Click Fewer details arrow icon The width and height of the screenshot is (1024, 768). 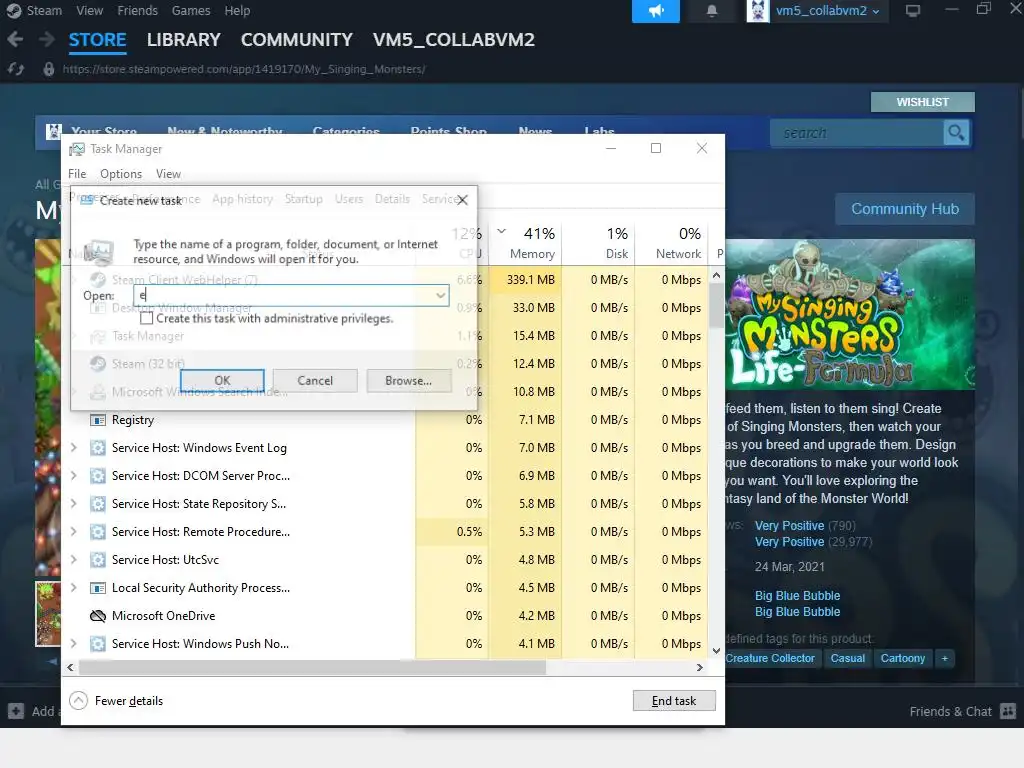(78, 701)
